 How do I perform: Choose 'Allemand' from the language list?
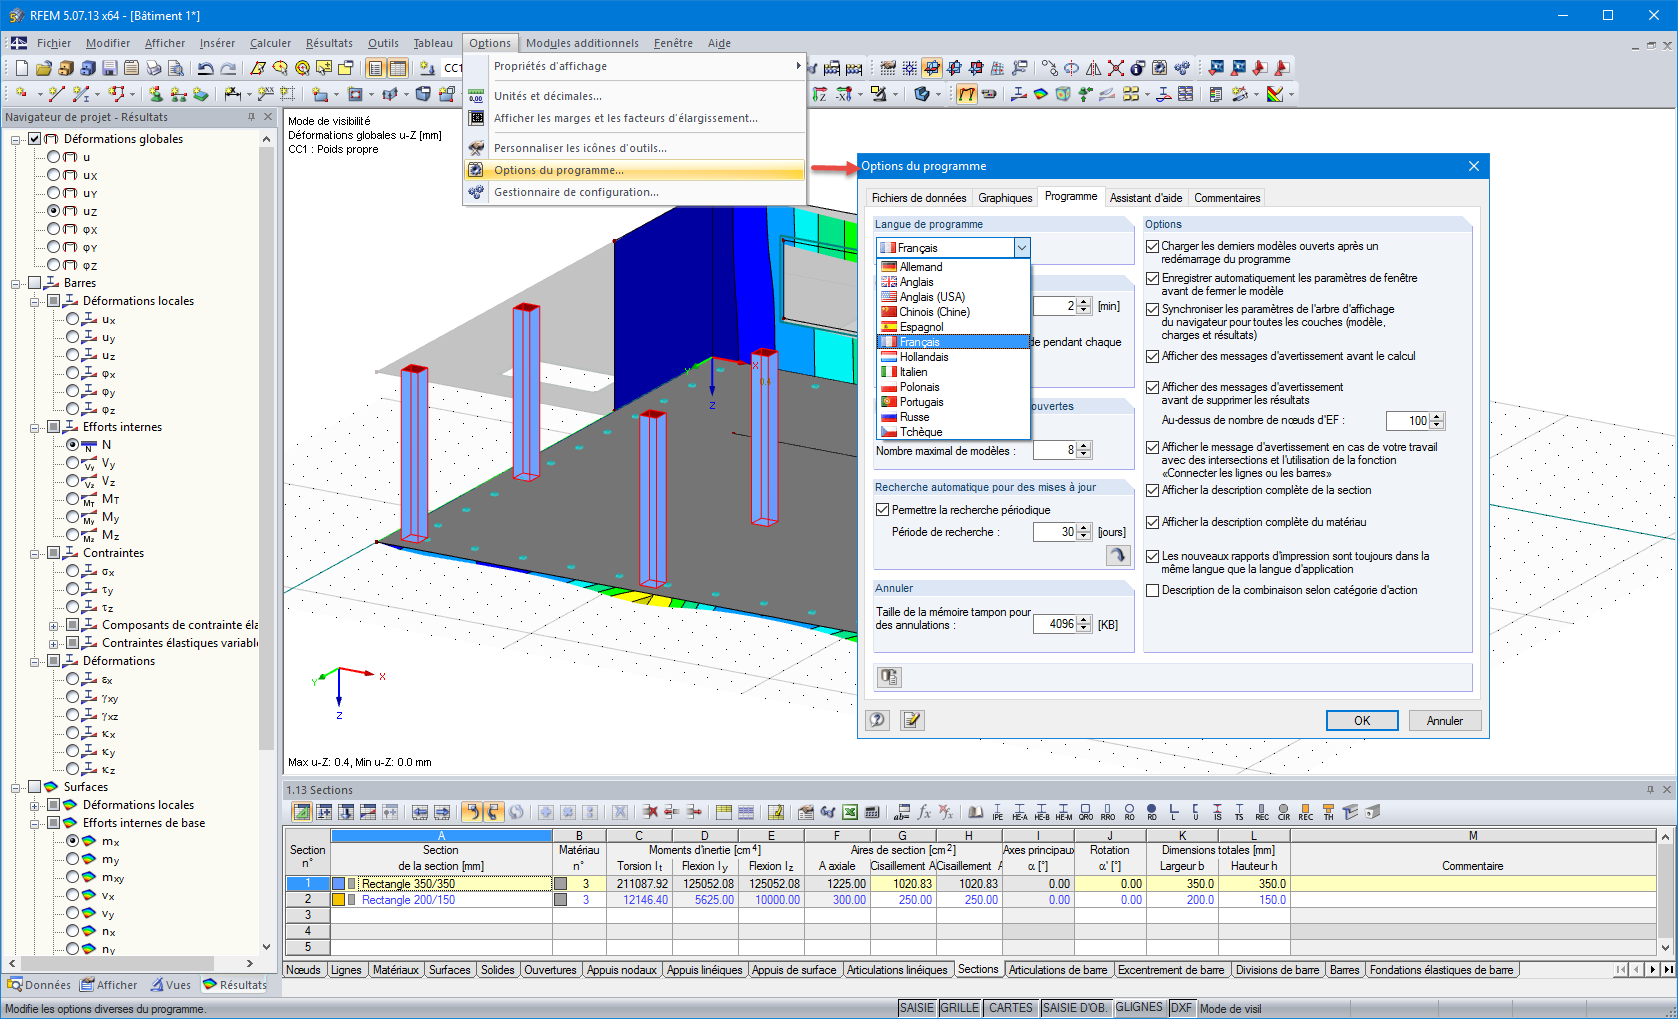[954, 267]
